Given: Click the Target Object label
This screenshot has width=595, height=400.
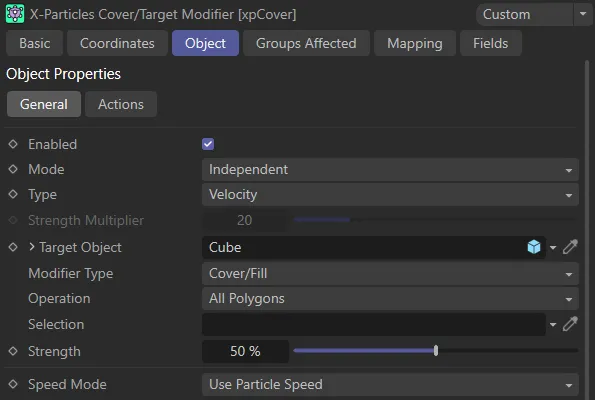Looking at the screenshot, I should (x=80, y=247).
